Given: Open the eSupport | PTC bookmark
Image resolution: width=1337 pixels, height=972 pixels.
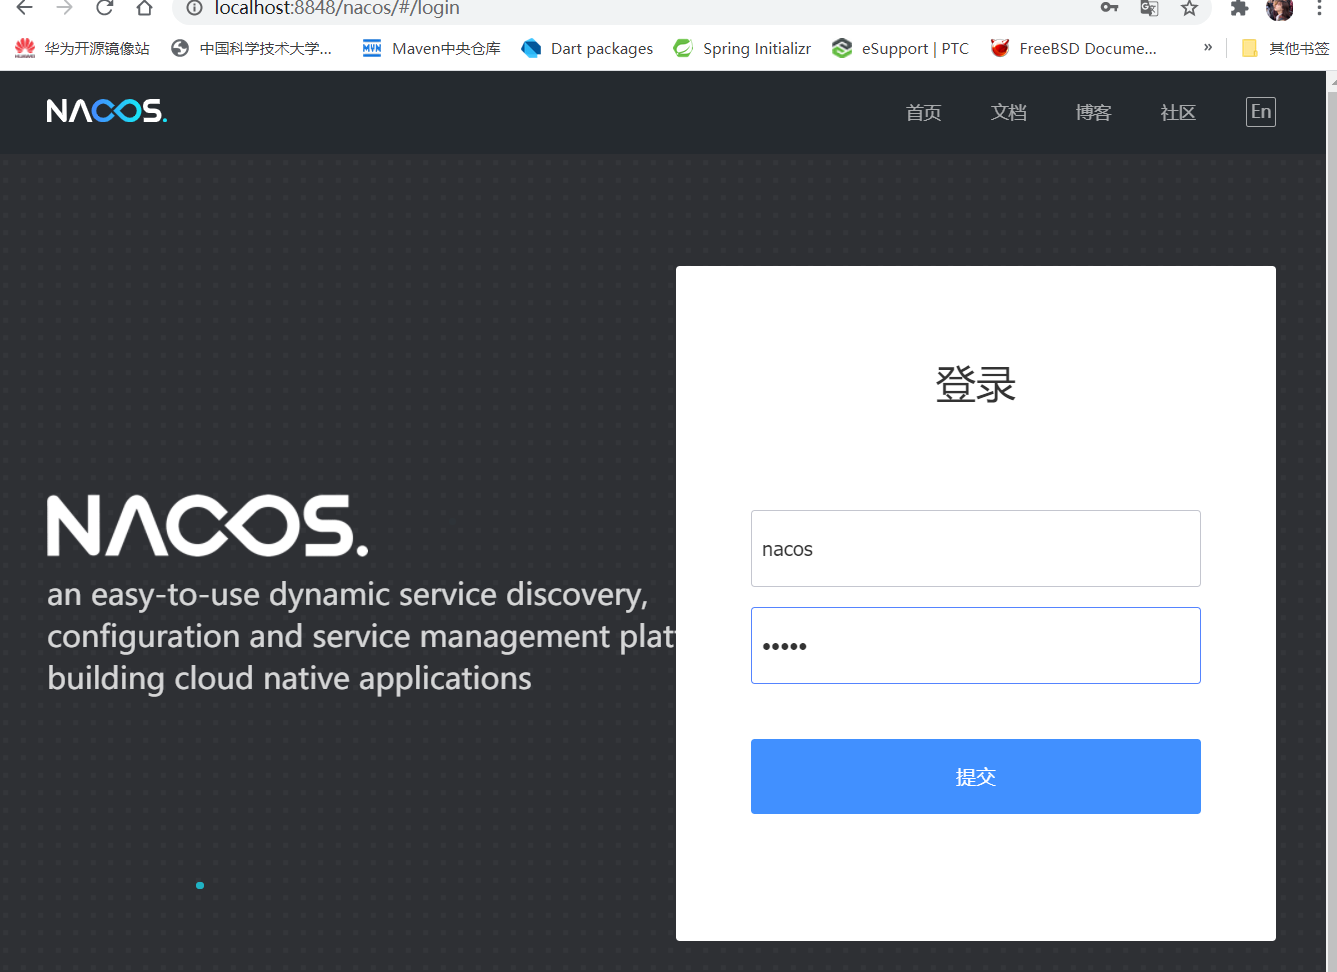Looking at the screenshot, I should (900, 48).
